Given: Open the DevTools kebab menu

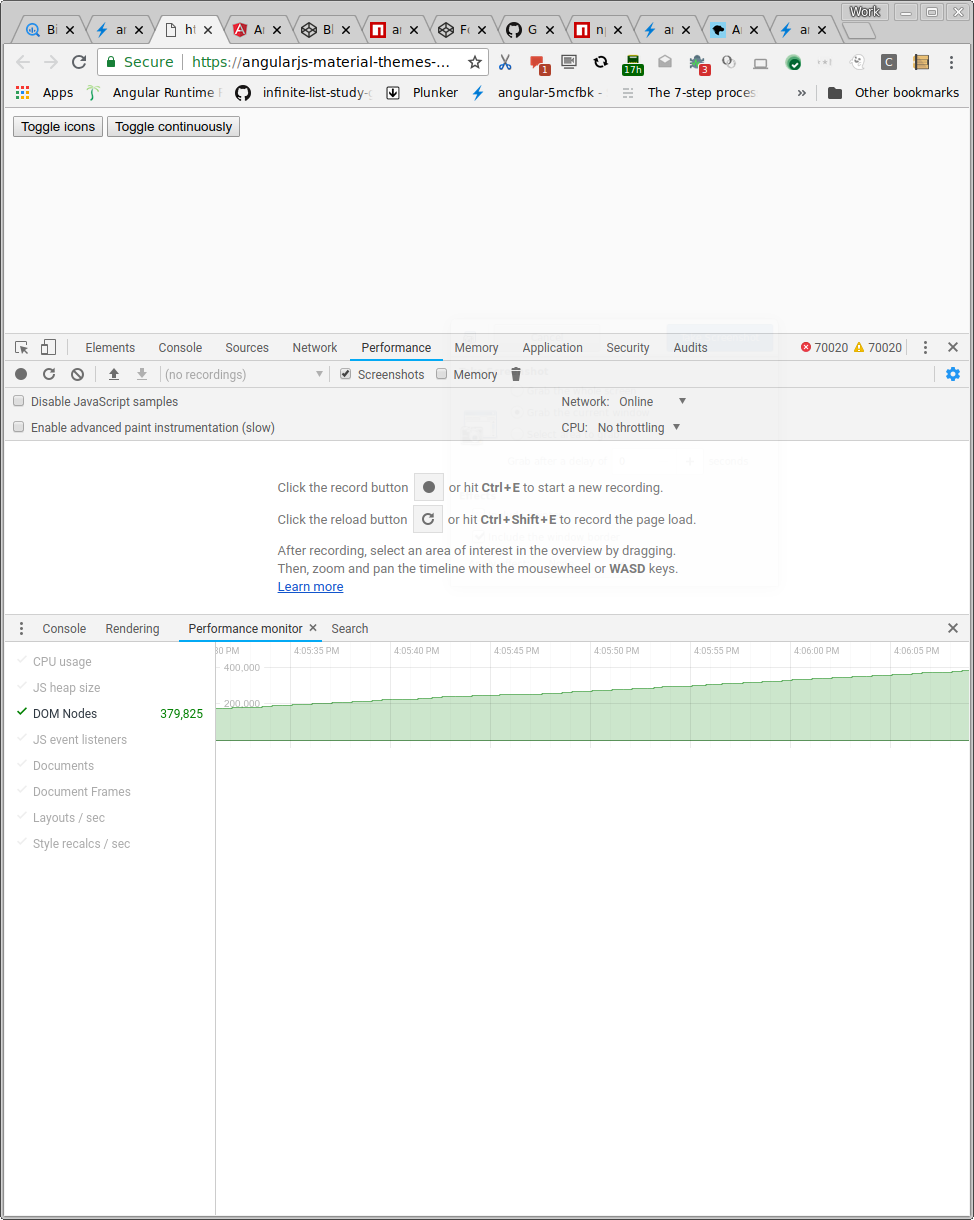Looking at the screenshot, I should click(x=925, y=347).
